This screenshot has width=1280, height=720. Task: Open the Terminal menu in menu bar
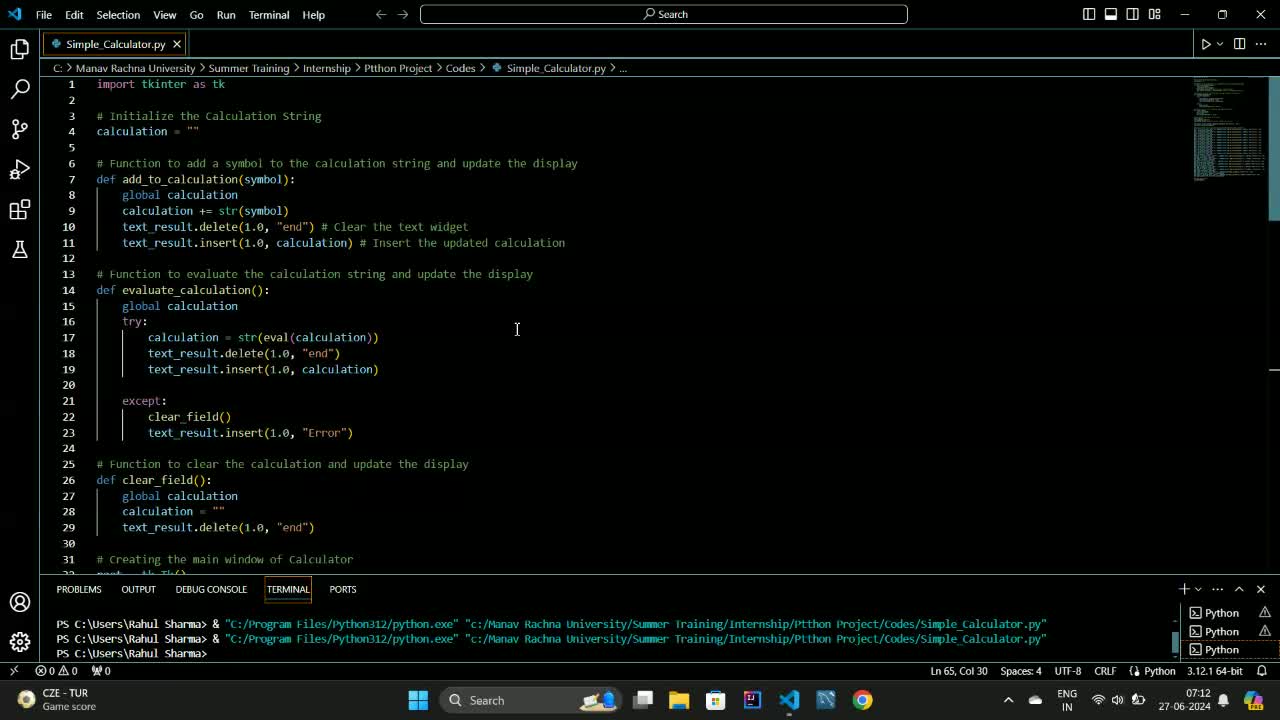click(x=268, y=15)
